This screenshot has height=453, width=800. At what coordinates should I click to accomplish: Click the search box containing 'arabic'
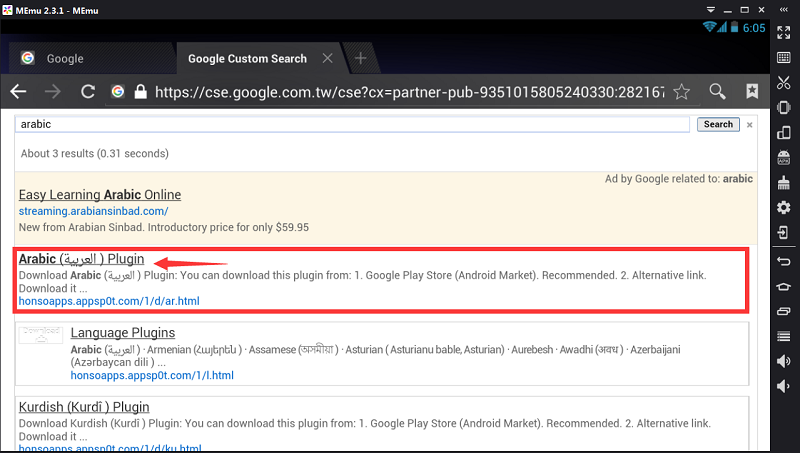pos(352,124)
